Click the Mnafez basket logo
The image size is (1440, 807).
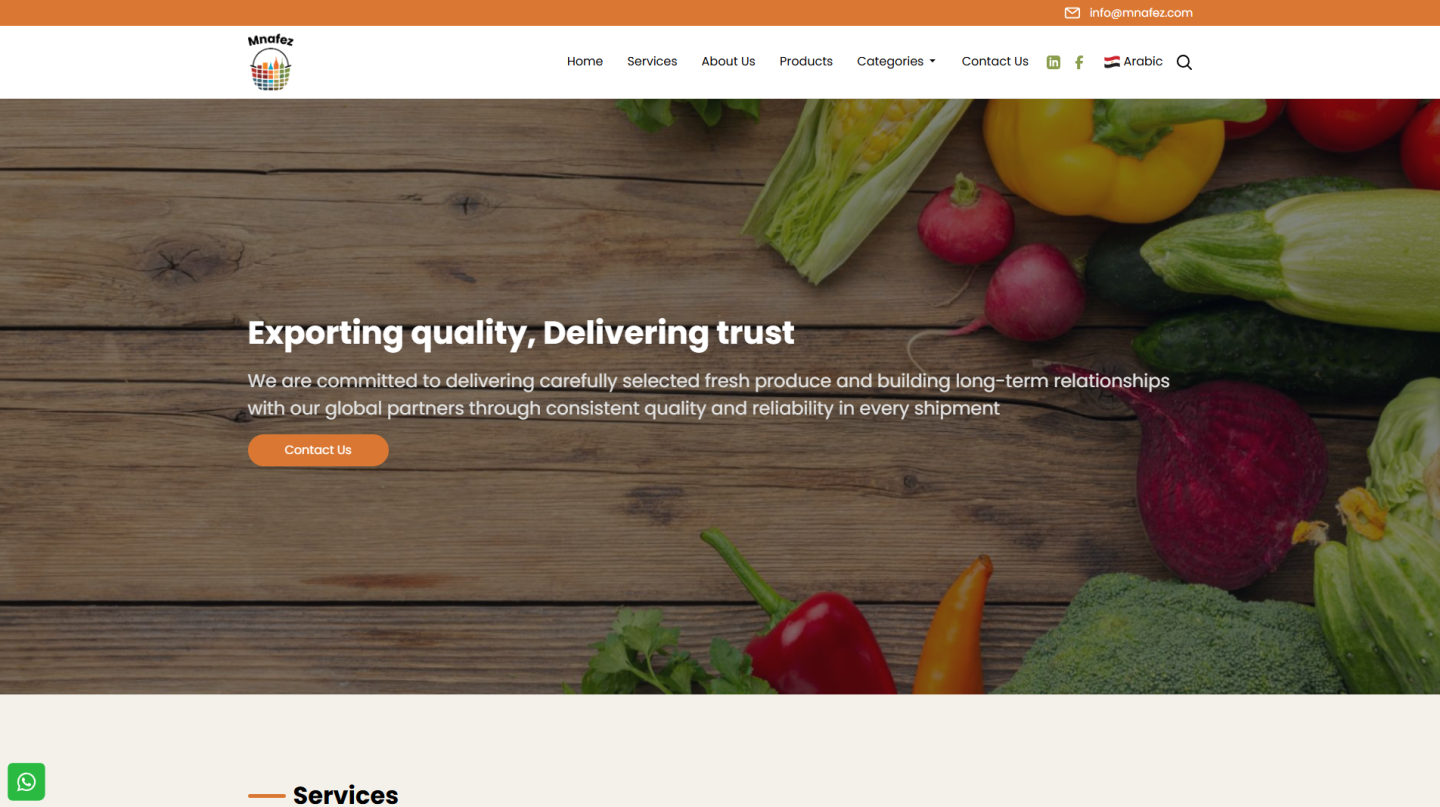[270, 62]
